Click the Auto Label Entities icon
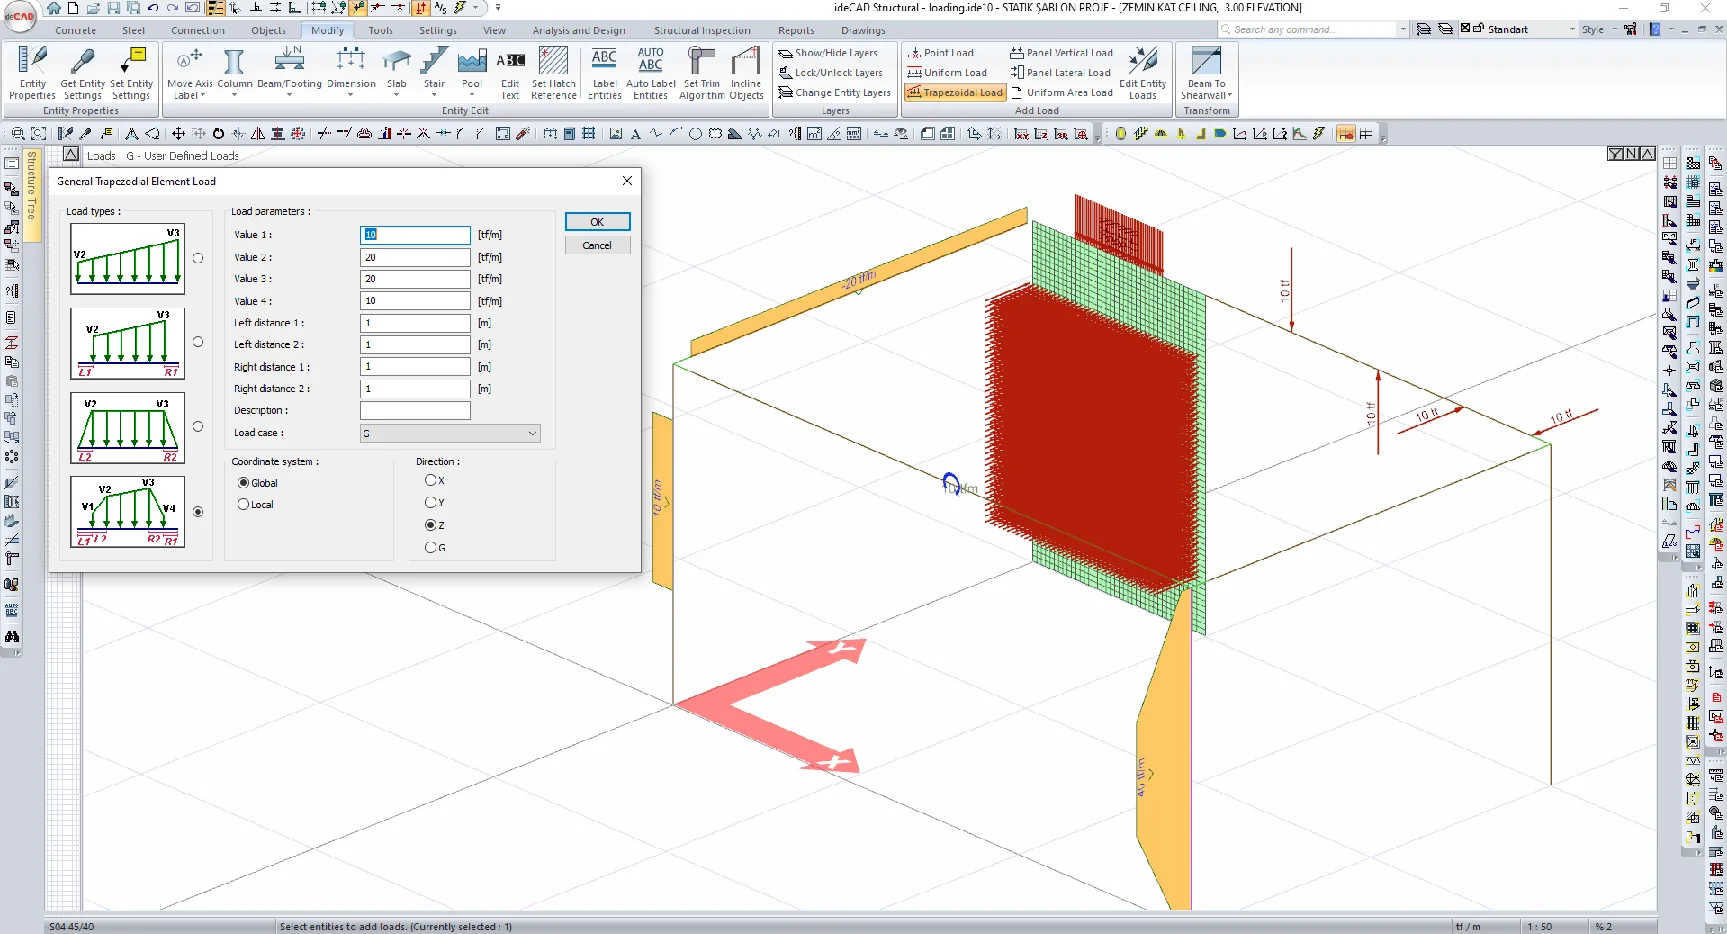The height and width of the screenshot is (934, 1727). pos(650,73)
